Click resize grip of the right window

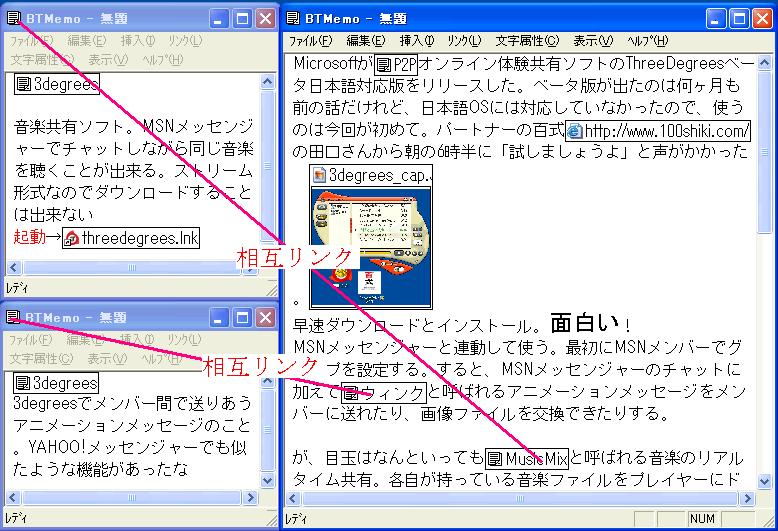(769, 521)
